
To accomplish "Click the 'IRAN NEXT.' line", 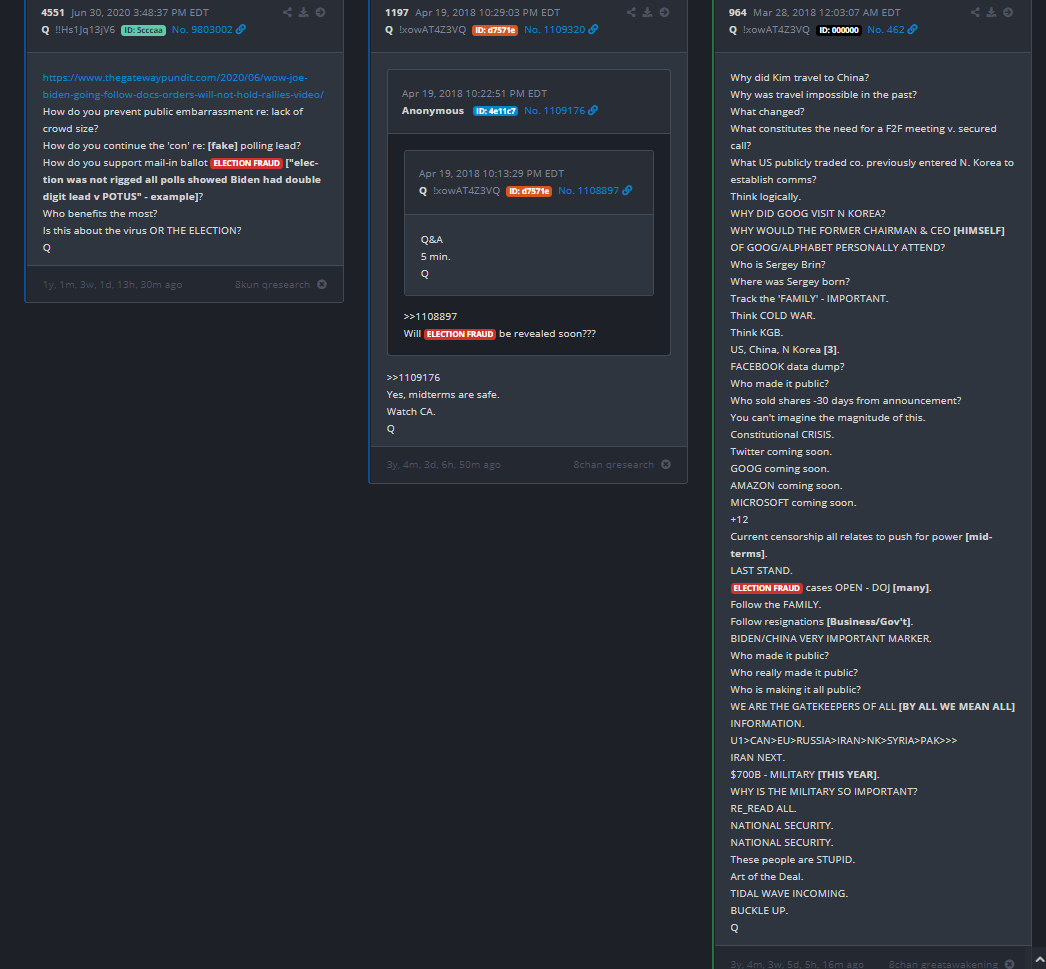I will [757, 757].
